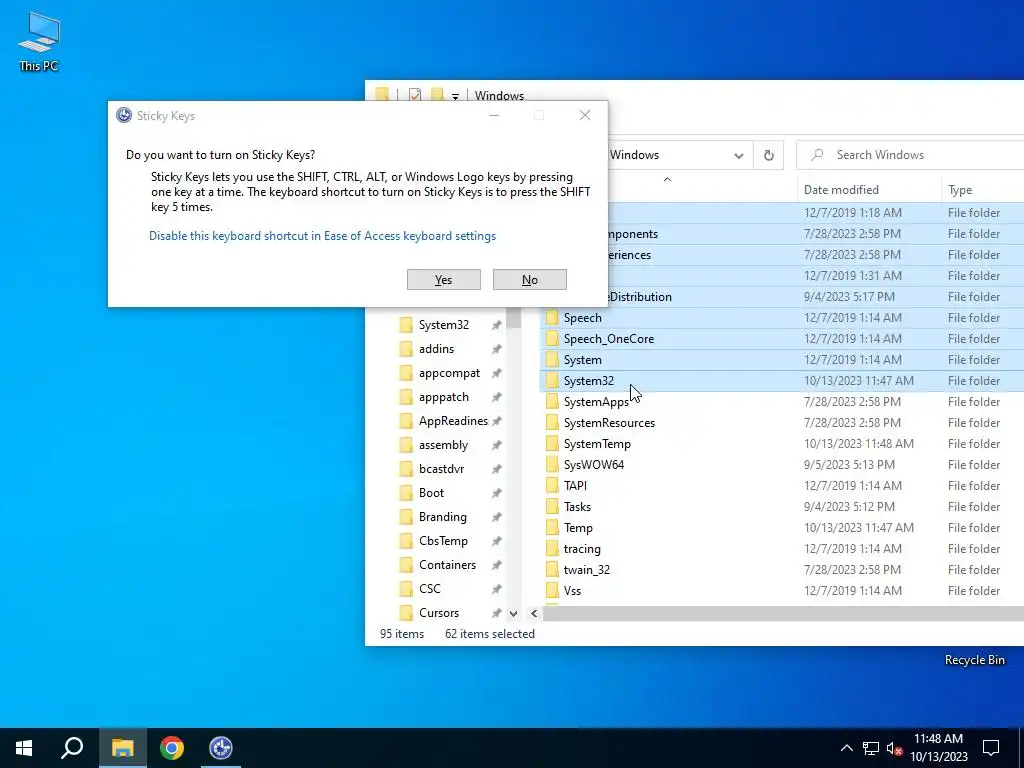Select bcastdvr in the navigation pane
This screenshot has height=768, width=1024.
(441, 469)
